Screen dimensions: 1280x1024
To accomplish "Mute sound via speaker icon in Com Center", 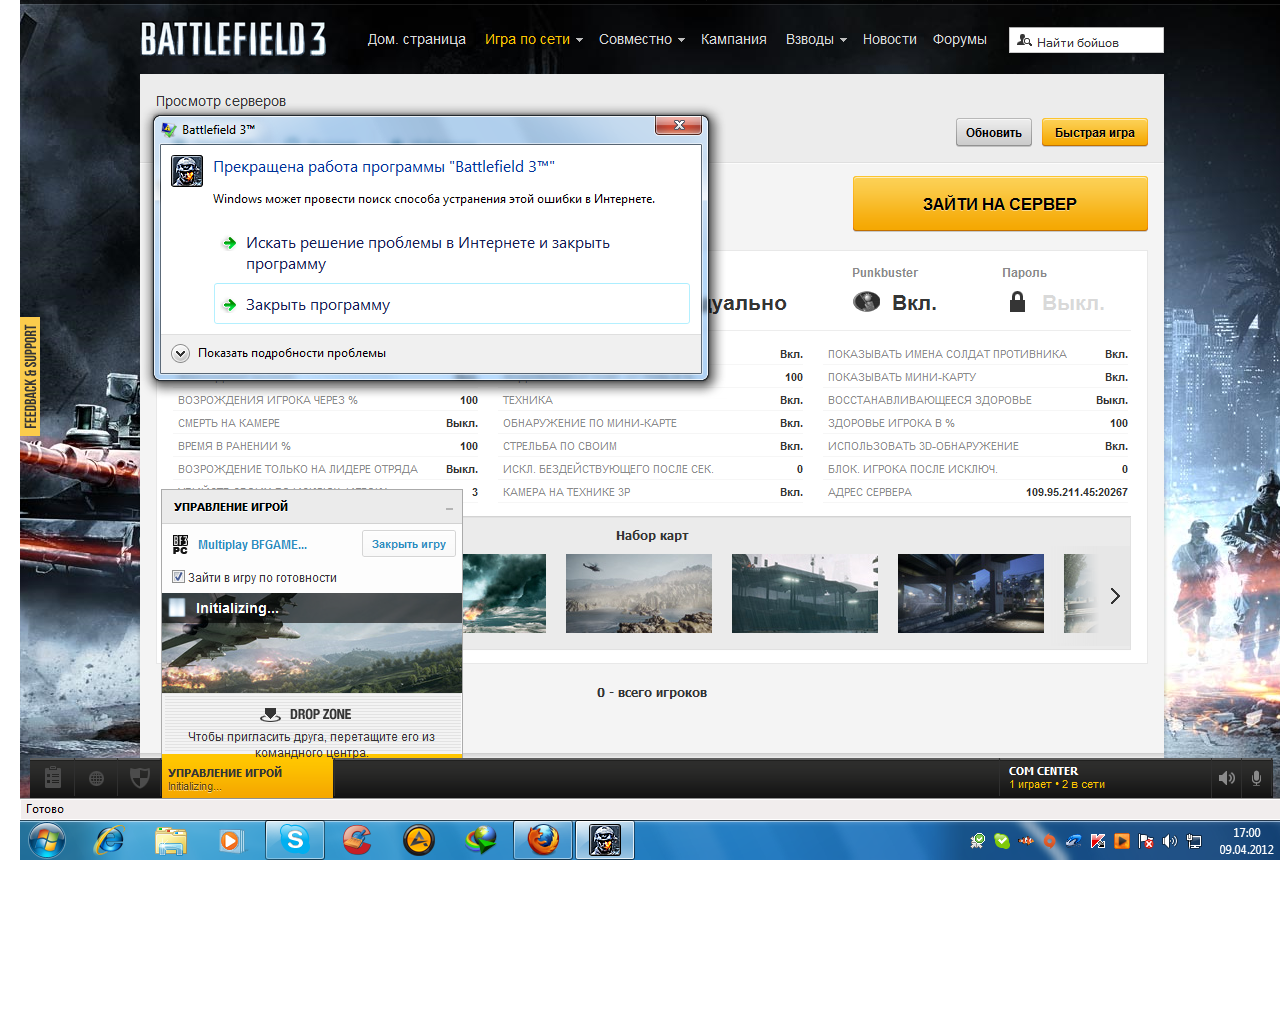I will coord(1226,778).
